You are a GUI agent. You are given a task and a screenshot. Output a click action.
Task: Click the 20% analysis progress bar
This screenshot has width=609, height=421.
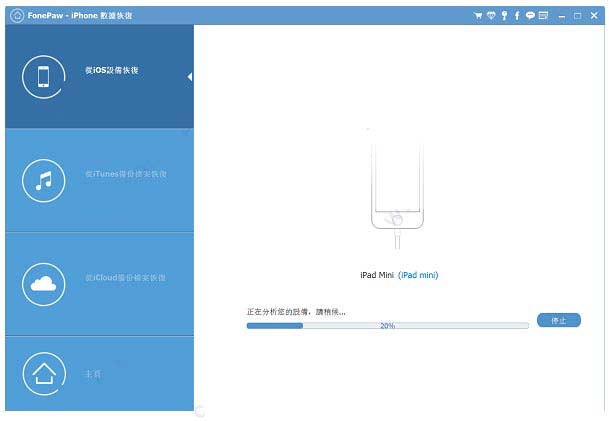coord(388,325)
